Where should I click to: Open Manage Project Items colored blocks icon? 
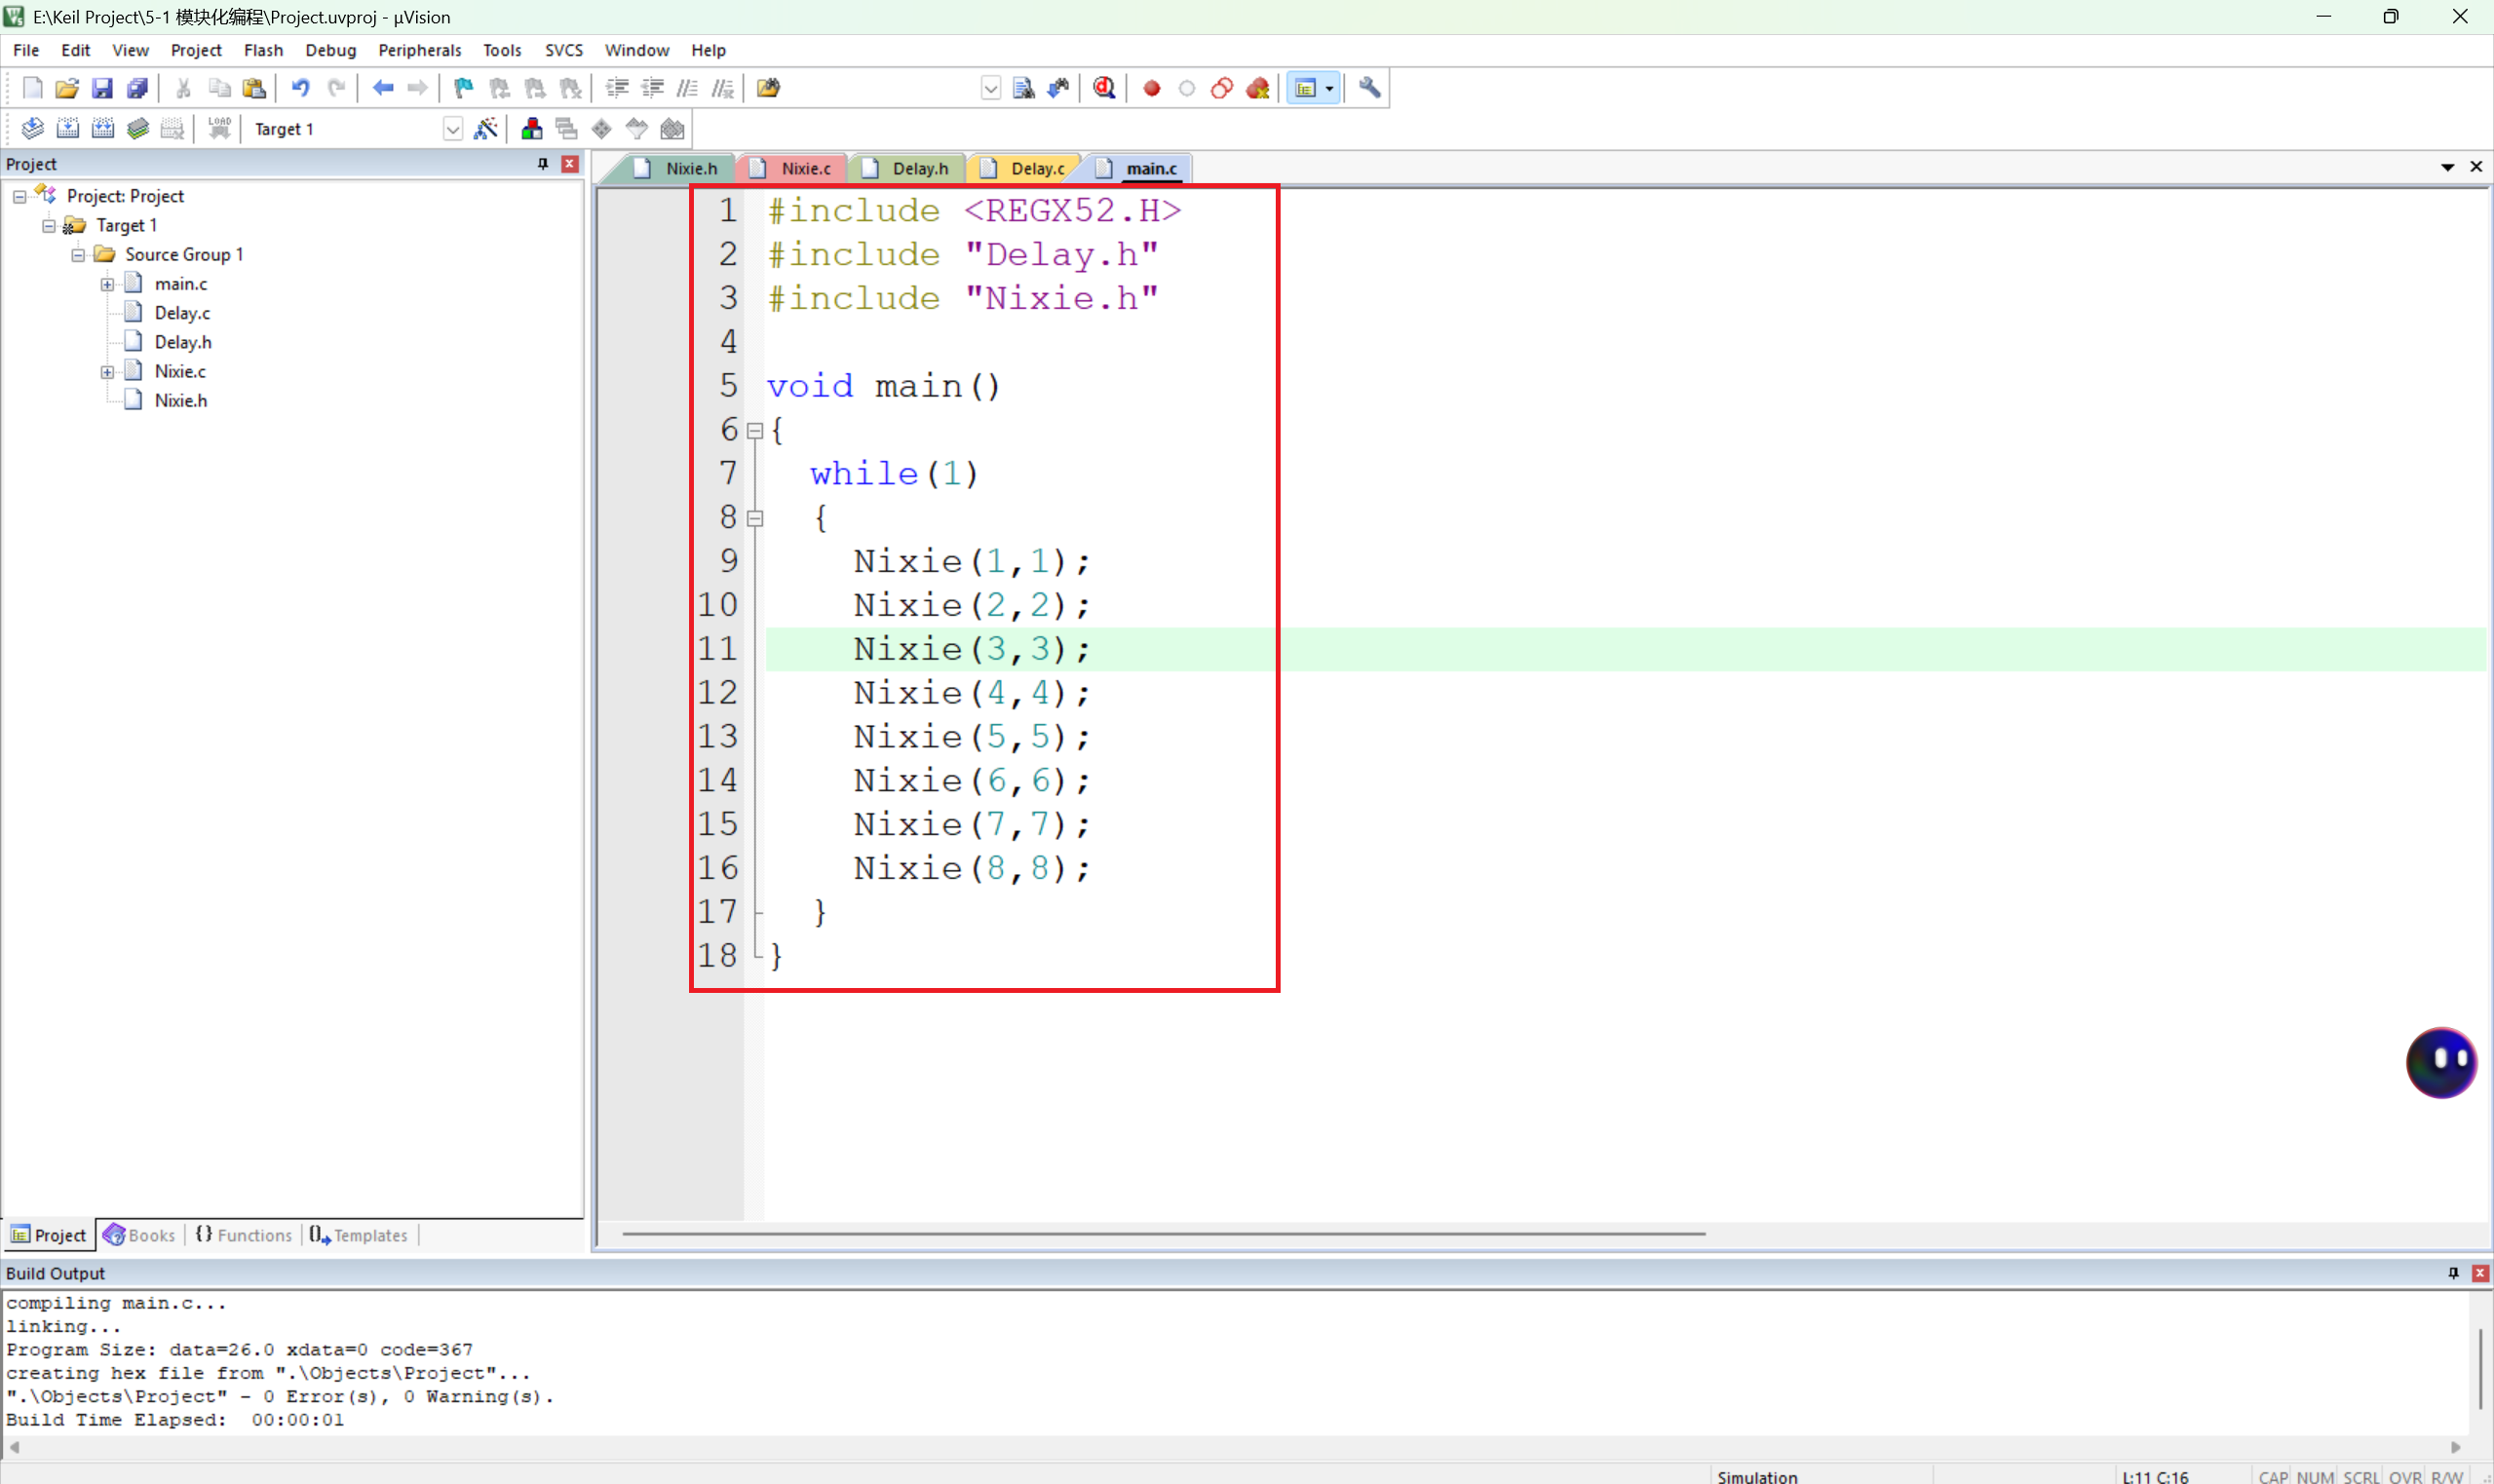pyautogui.click(x=531, y=128)
